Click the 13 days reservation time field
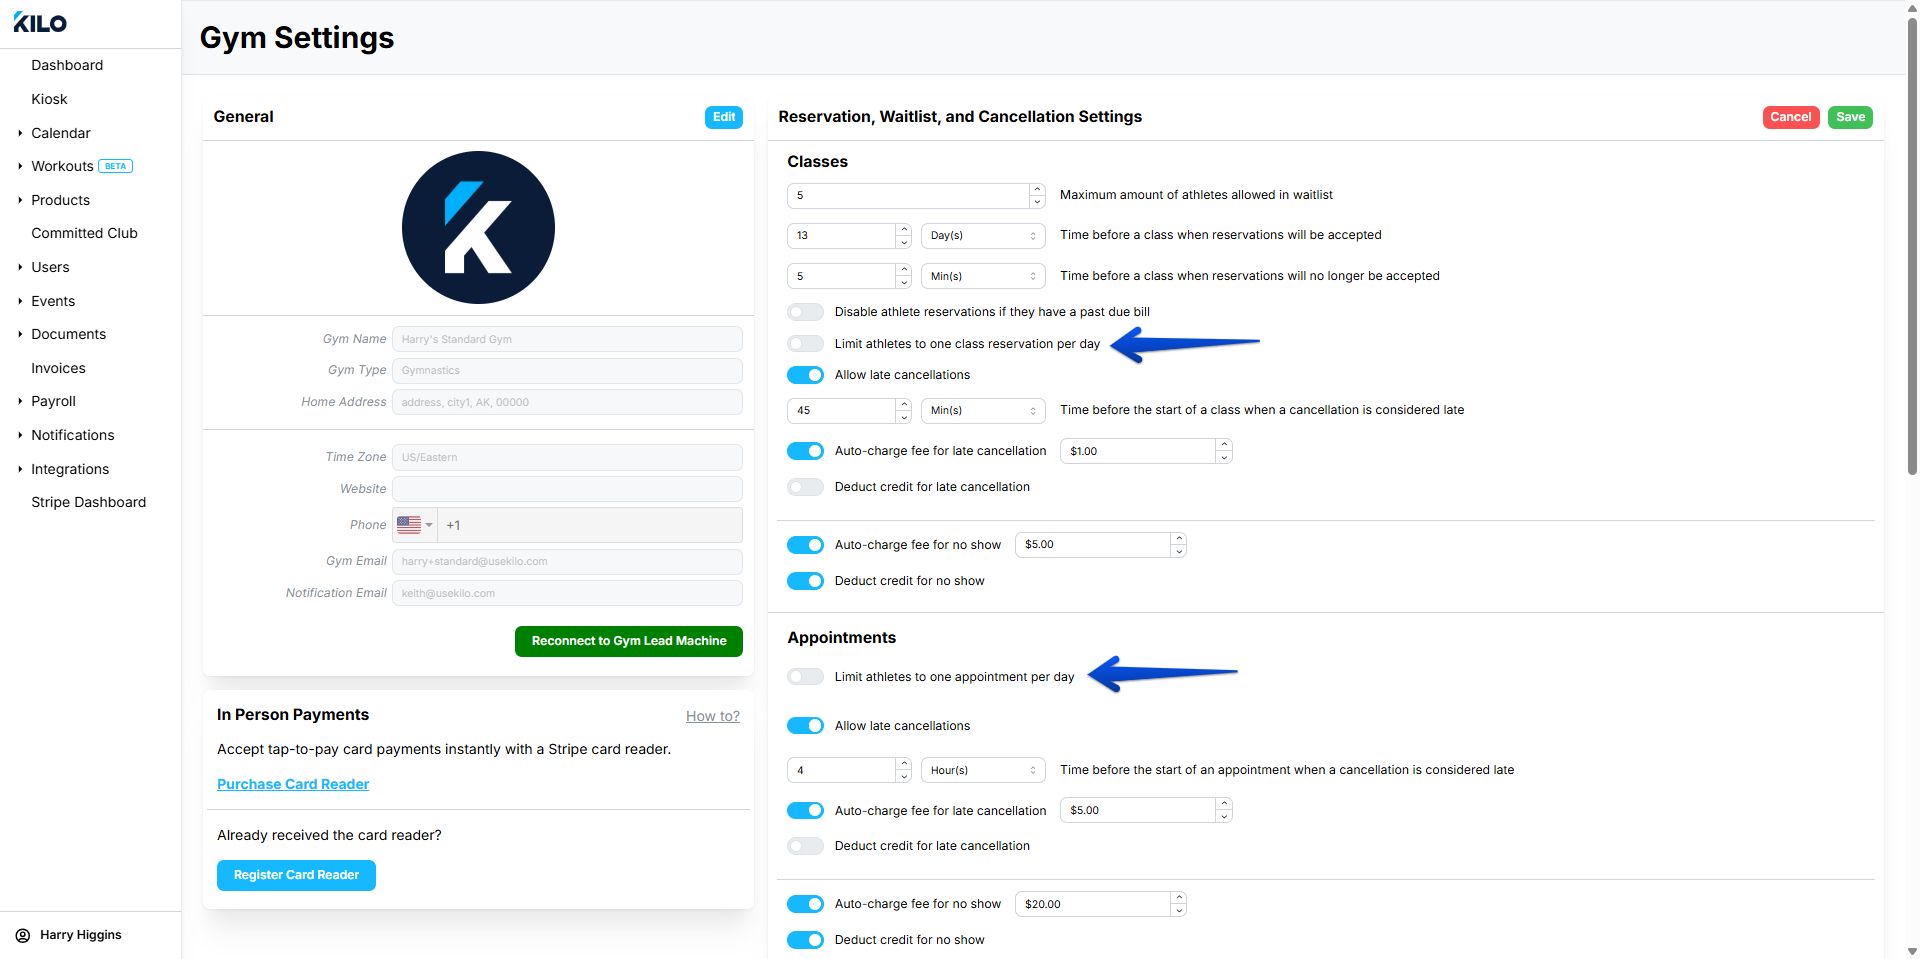This screenshot has width=1920, height=959. 841,236
